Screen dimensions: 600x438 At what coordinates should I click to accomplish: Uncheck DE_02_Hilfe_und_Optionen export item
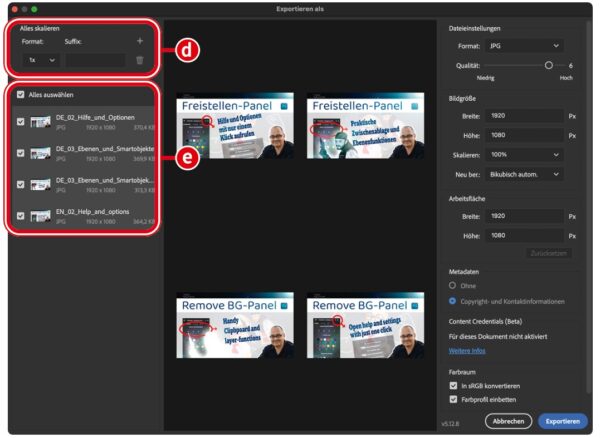pyautogui.click(x=21, y=122)
